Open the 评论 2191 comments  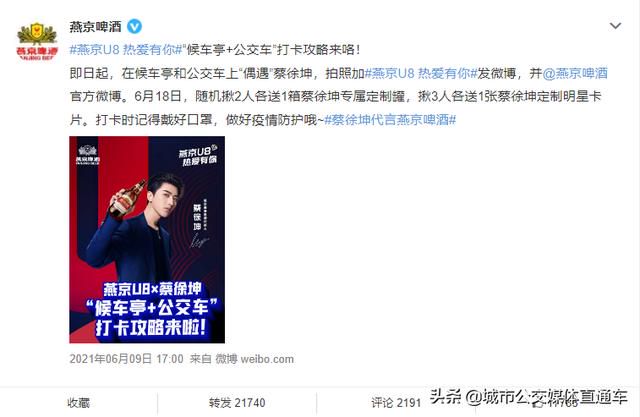point(396,403)
